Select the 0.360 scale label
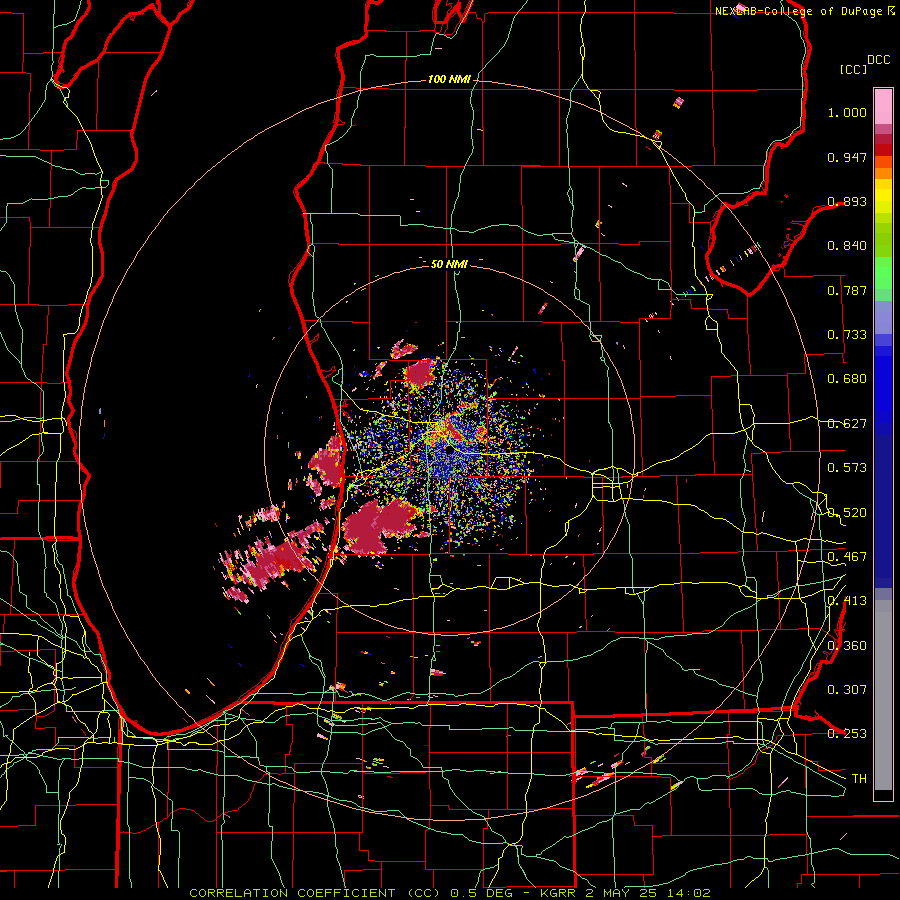This screenshot has width=900, height=900. 847,646
